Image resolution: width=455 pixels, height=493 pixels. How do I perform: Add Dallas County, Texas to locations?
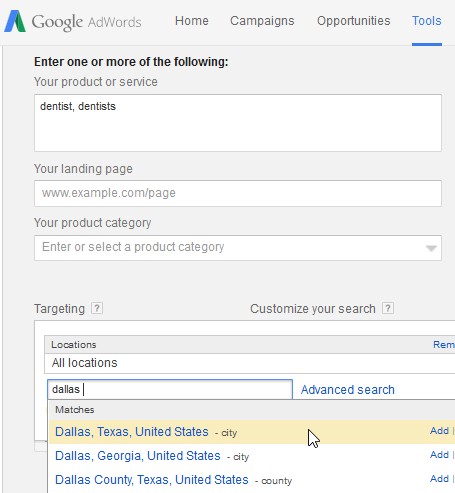click(x=439, y=479)
